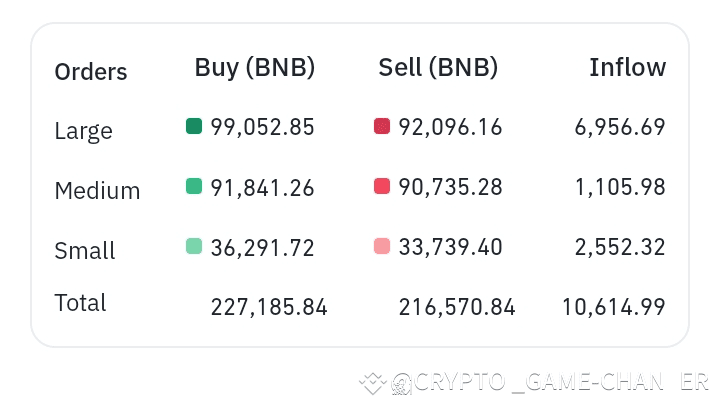This screenshot has width=720, height=404.
Task: Select the Sell (BNB) column header
Action: click(438, 68)
